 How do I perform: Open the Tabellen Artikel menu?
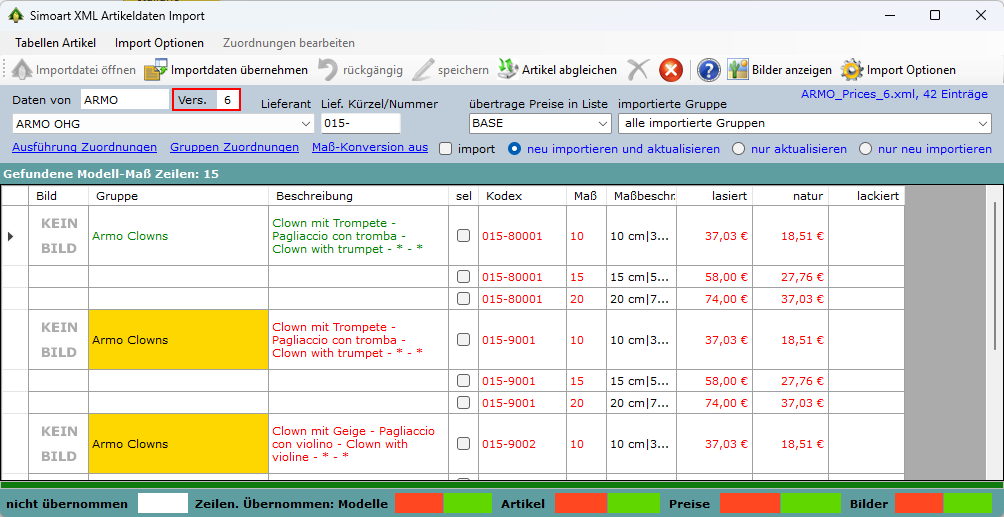click(x=55, y=43)
